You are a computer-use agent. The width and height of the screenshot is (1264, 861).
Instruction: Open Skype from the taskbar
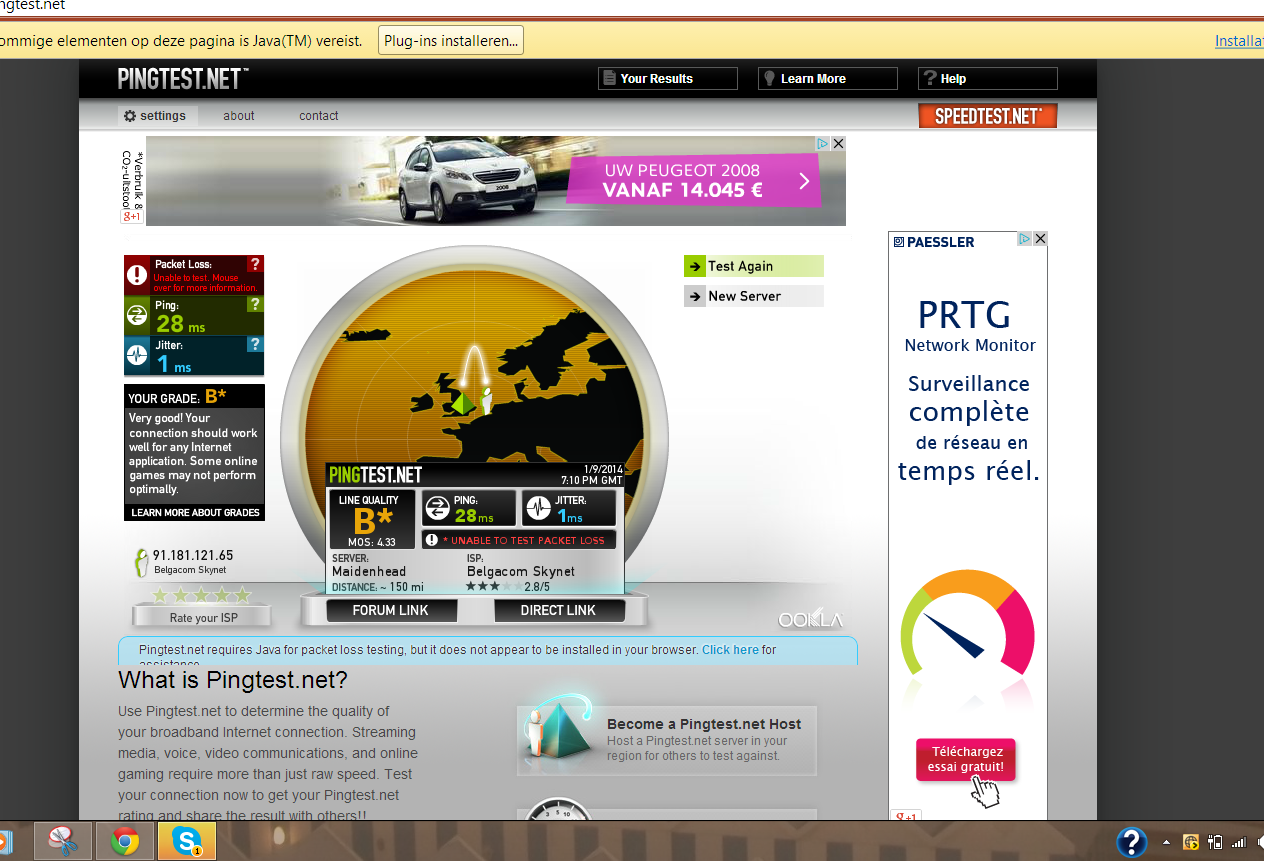pos(186,841)
